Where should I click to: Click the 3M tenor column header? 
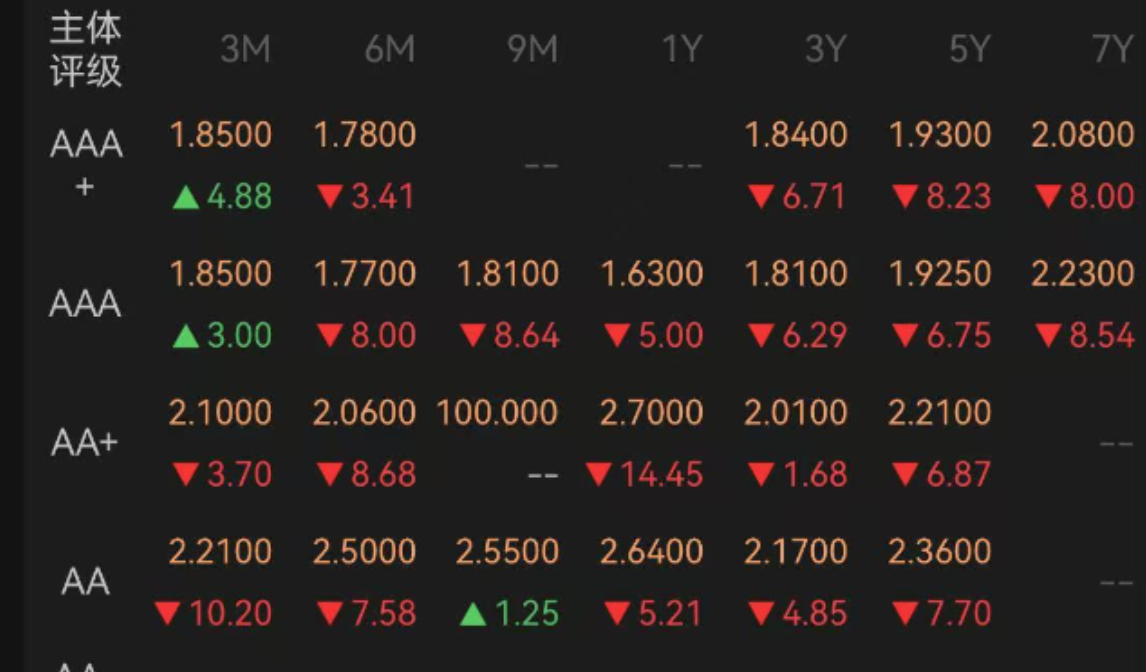pos(245,49)
